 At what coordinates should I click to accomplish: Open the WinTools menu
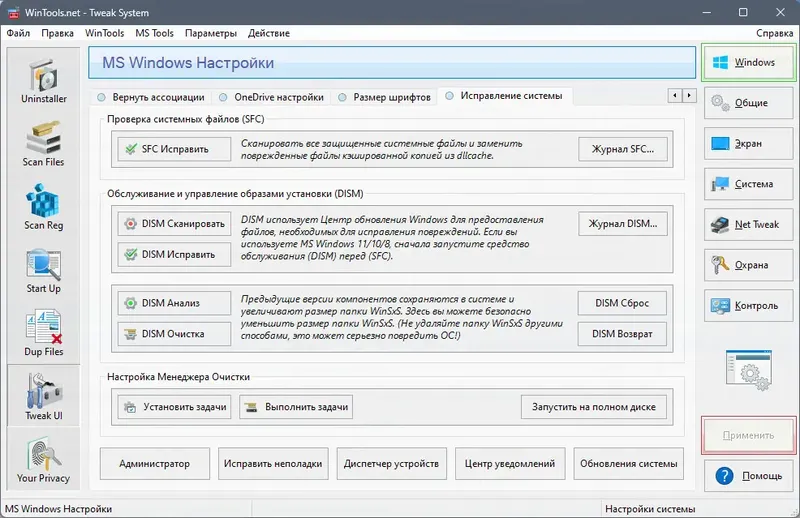tap(105, 33)
